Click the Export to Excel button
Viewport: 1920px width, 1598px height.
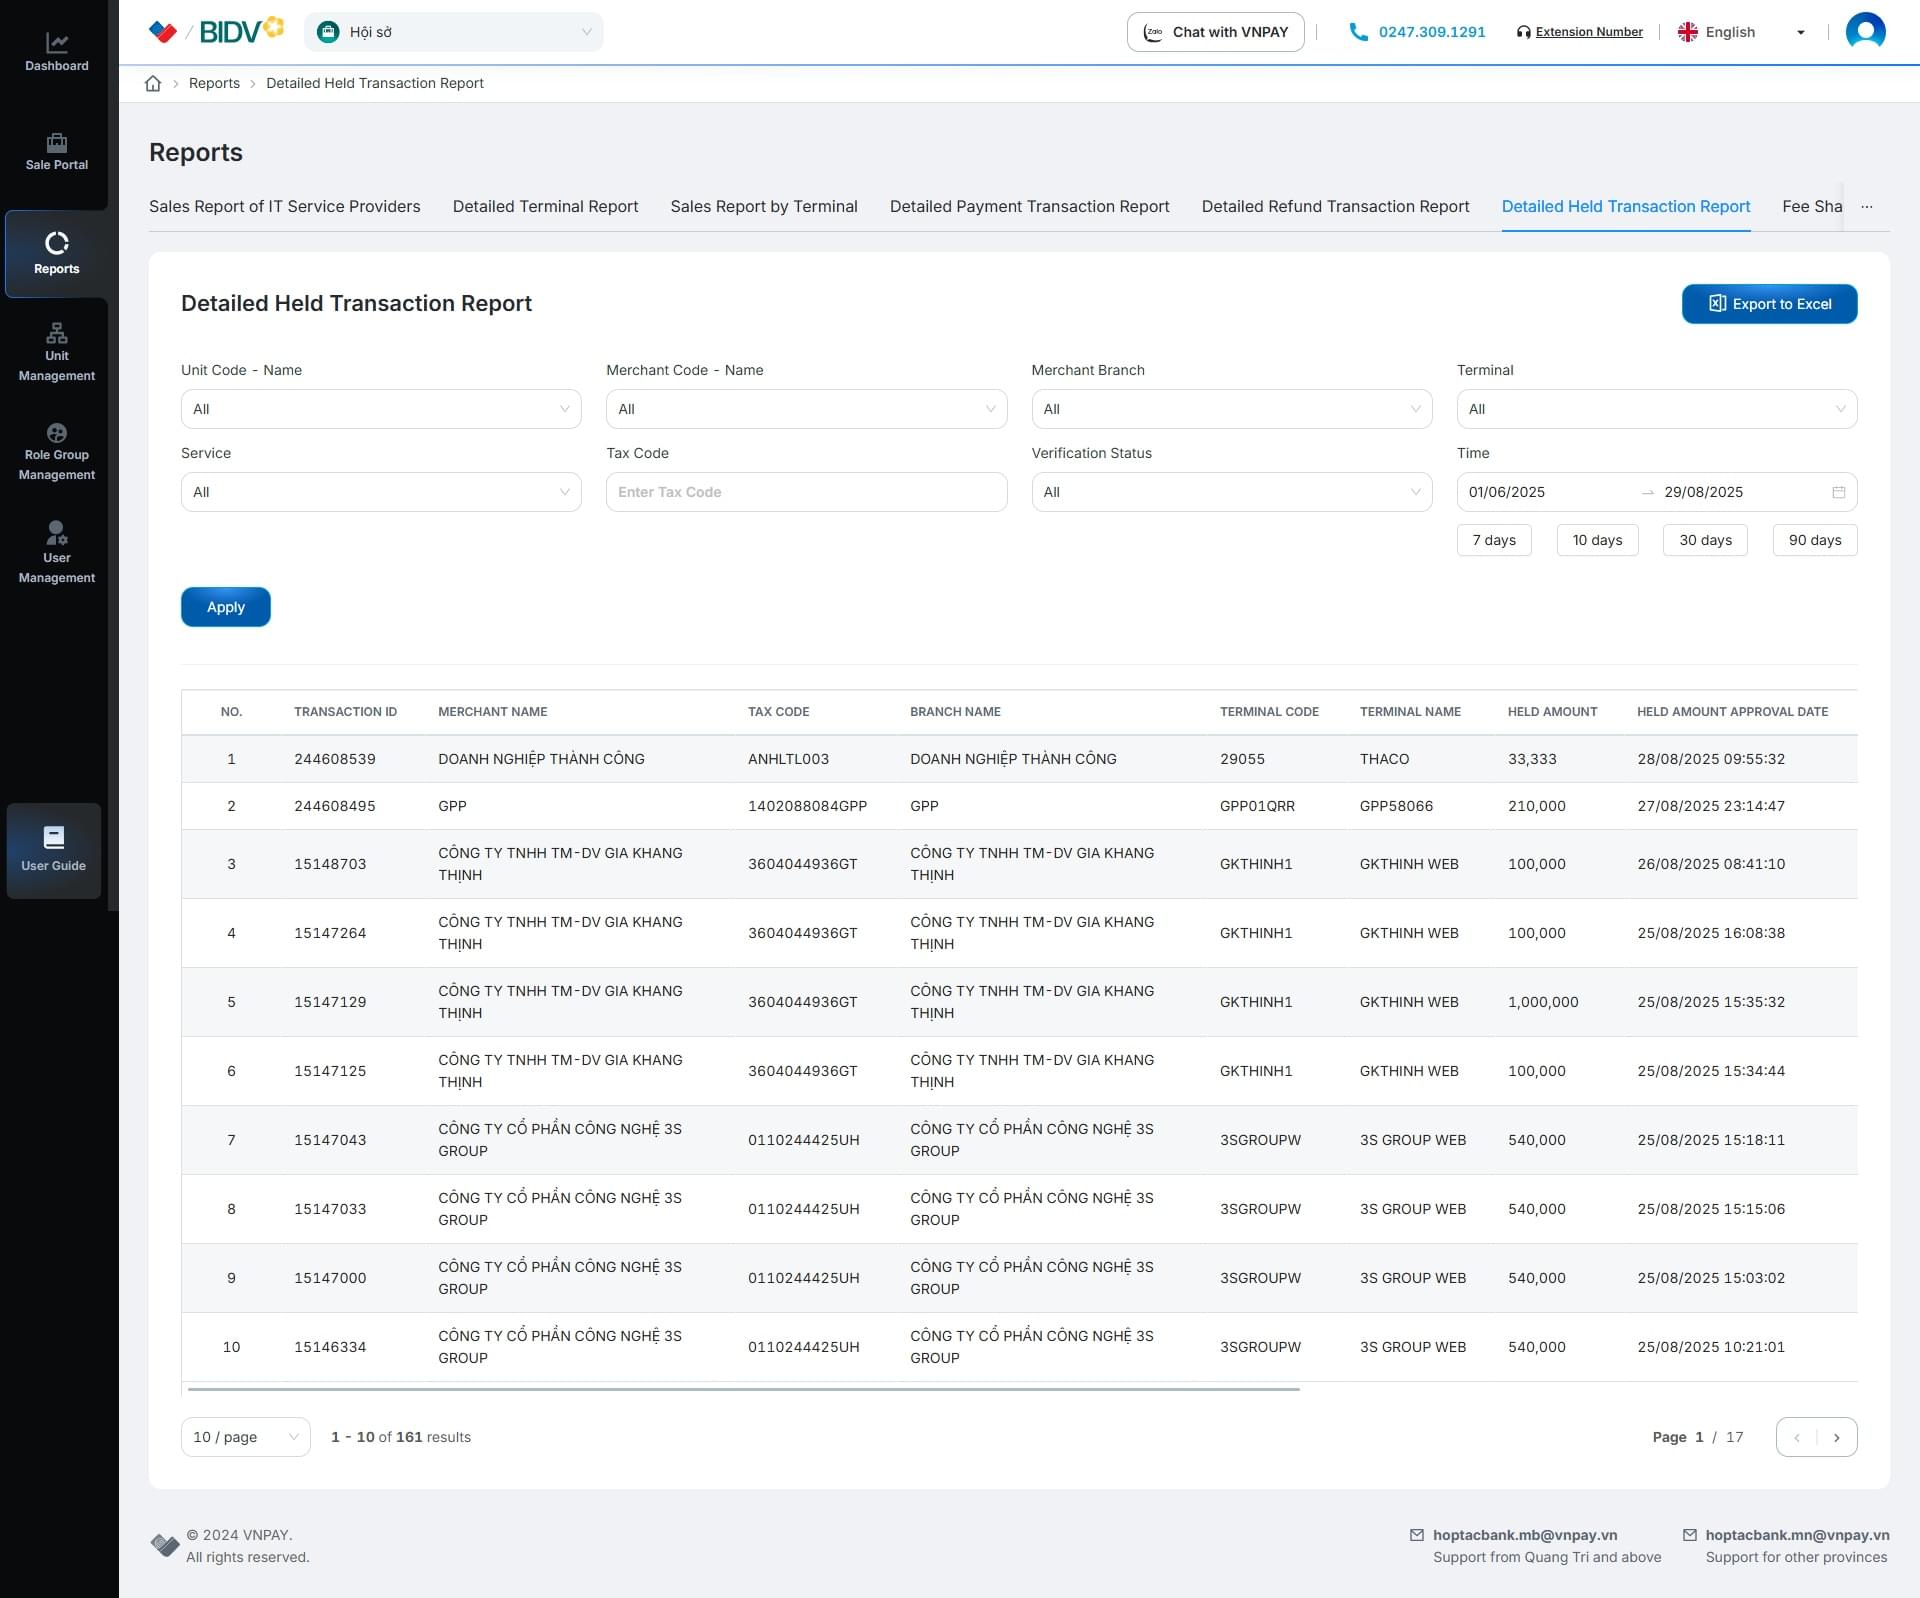point(1769,304)
